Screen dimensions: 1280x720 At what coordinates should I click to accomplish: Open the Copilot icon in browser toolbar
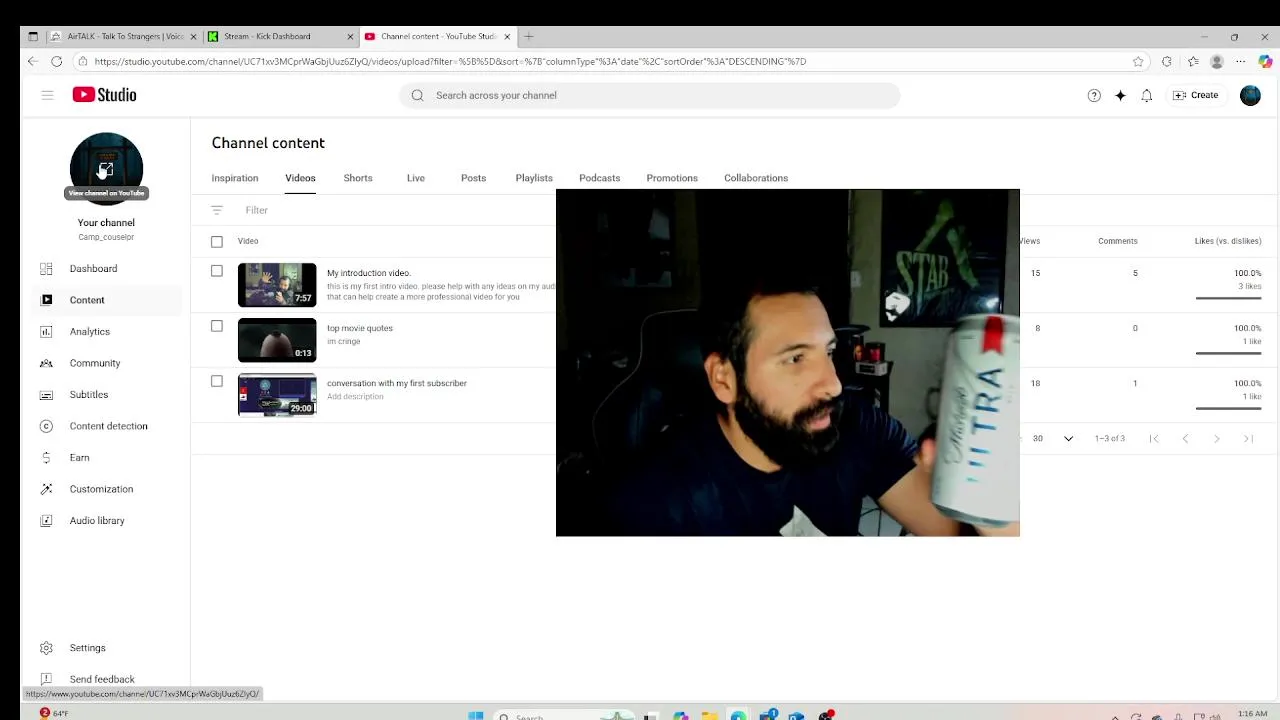coord(1265,61)
